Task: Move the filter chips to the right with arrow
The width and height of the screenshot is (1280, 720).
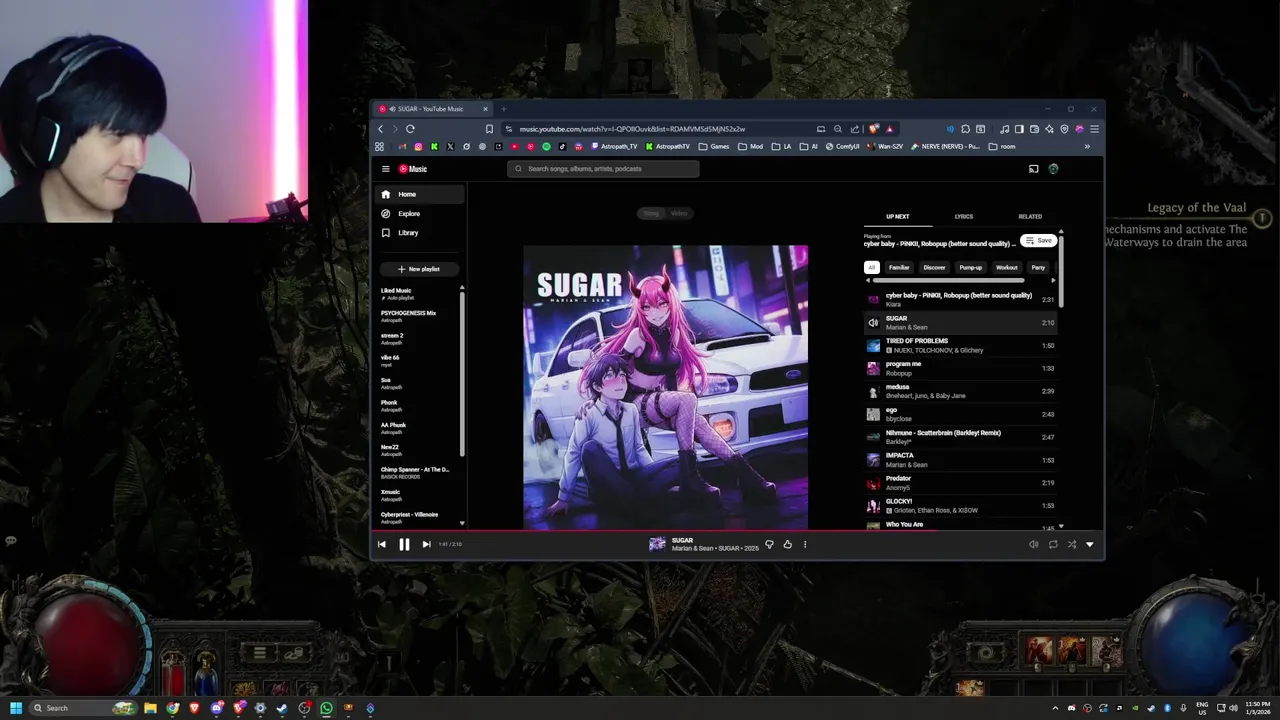Action: (1053, 281)
